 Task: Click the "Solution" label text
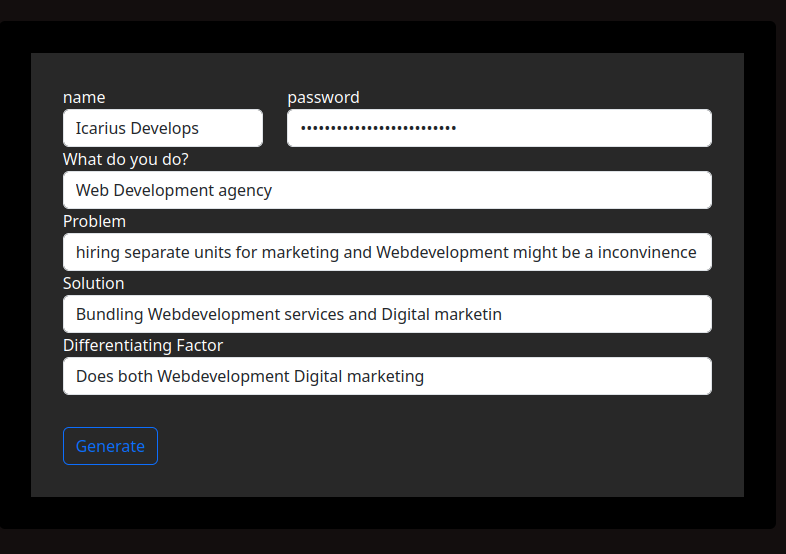94,283
